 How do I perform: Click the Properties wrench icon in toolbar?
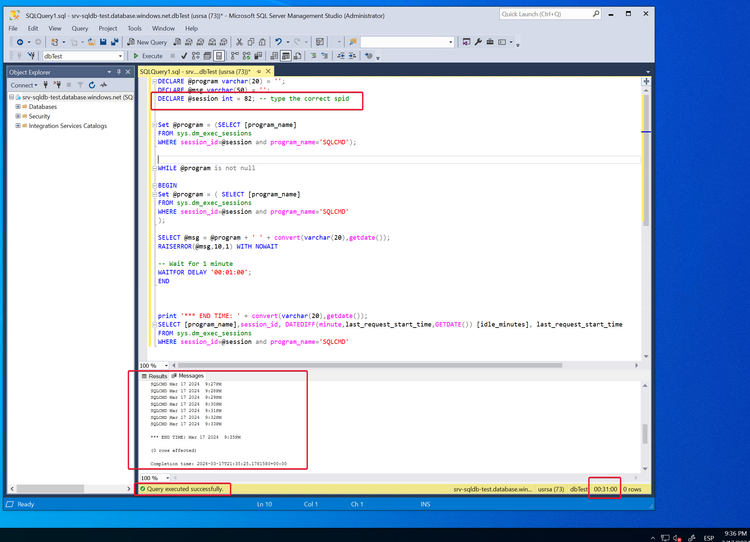coord(477,42)
